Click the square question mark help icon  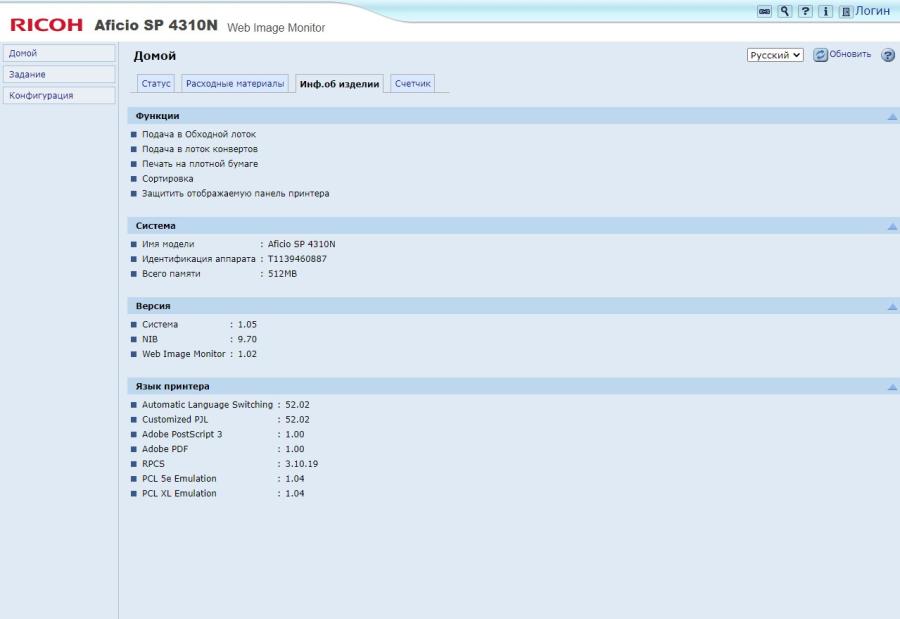(x=805, y=11)
